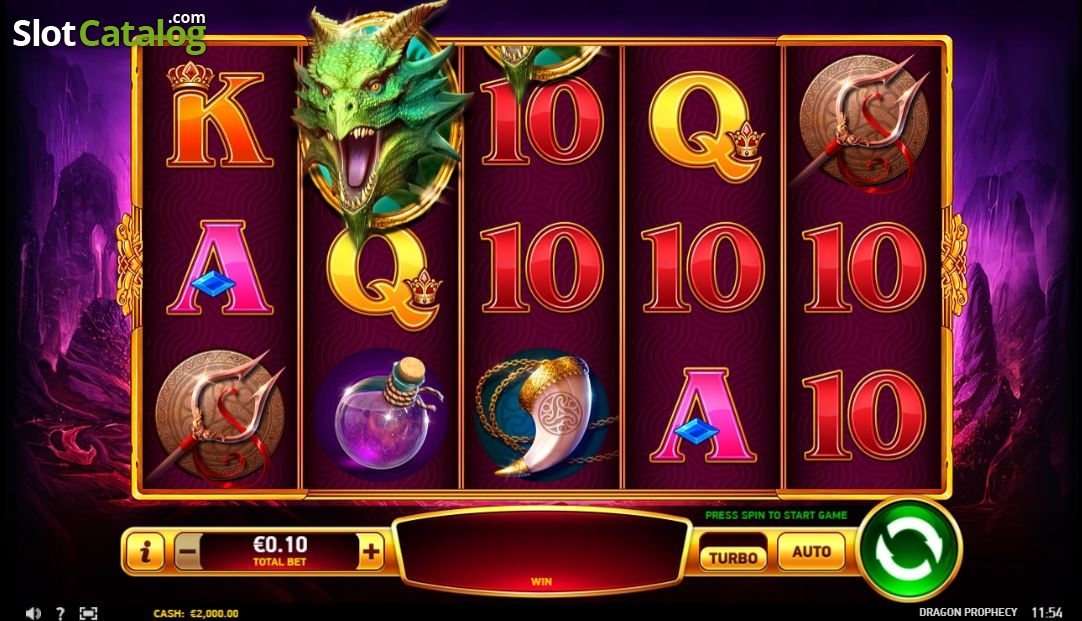Increase total bet with plus button
This screenshot has width=1082, height=621.
[x=371, y=551]
